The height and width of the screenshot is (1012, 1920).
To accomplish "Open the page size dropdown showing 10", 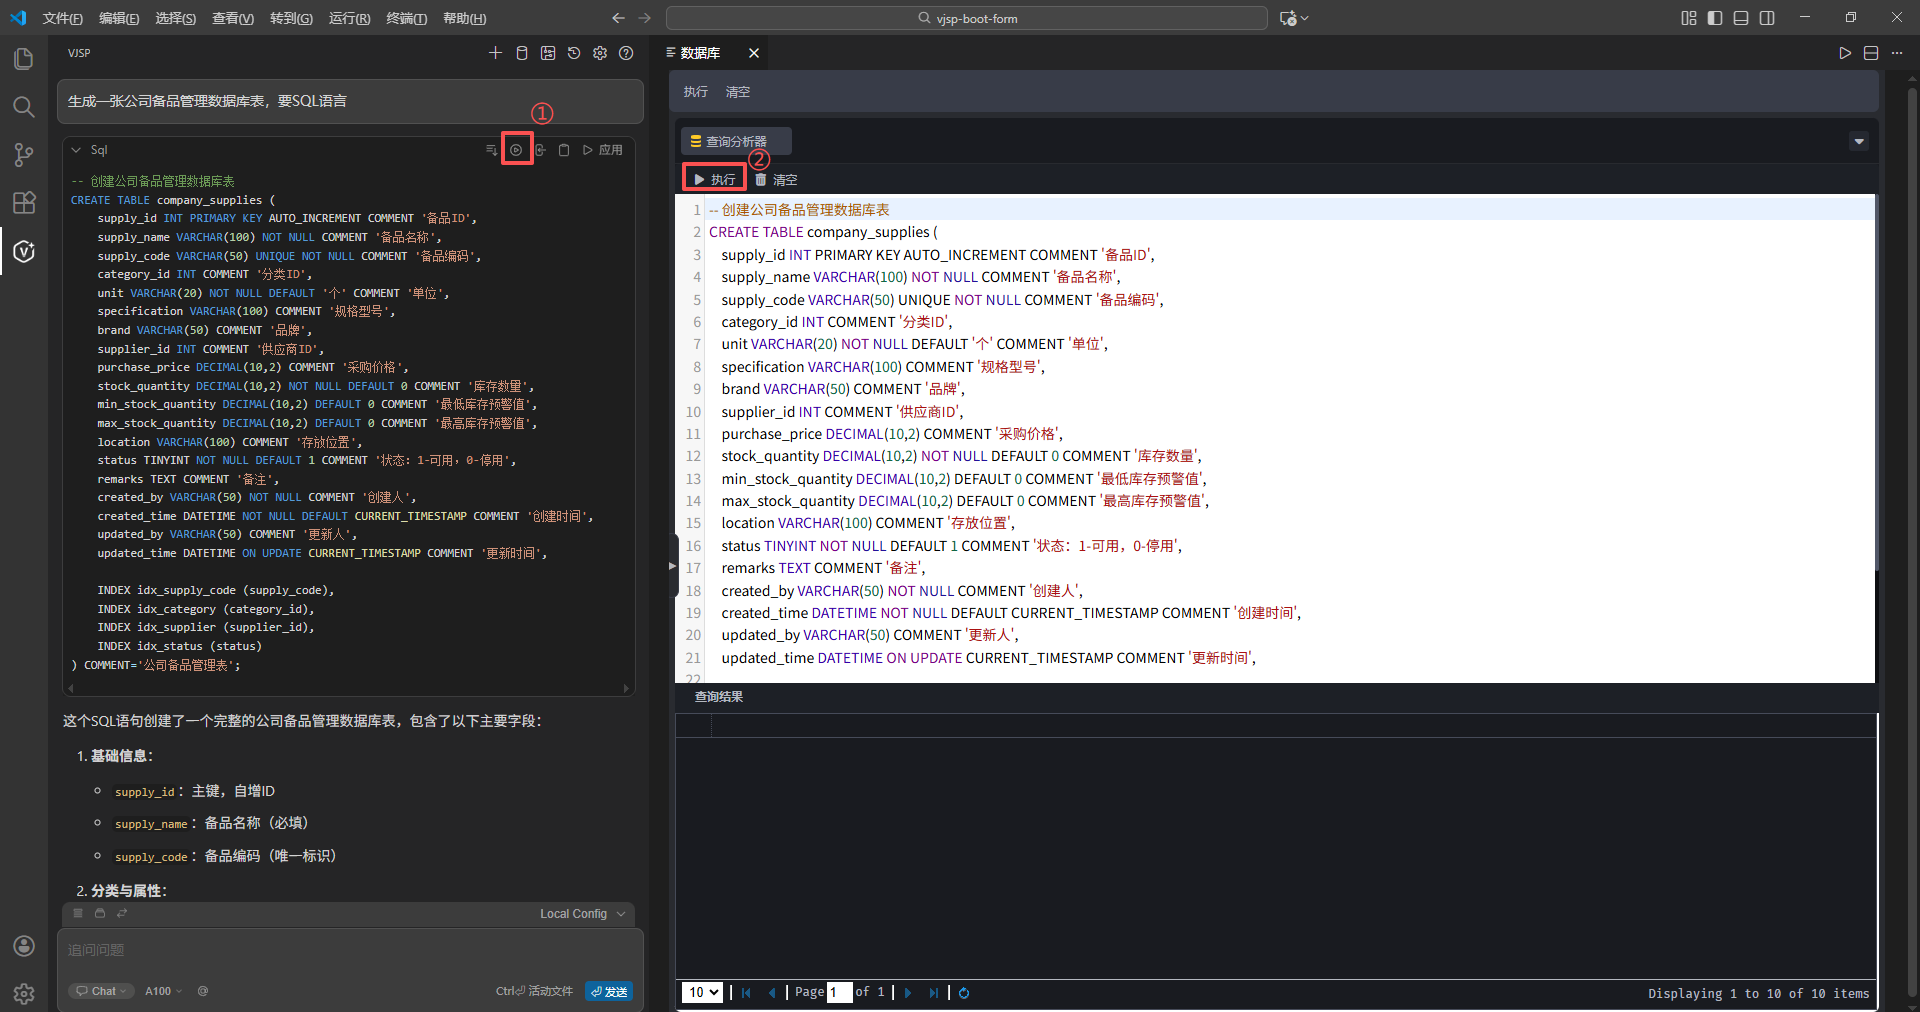I will tap(702, 992).
